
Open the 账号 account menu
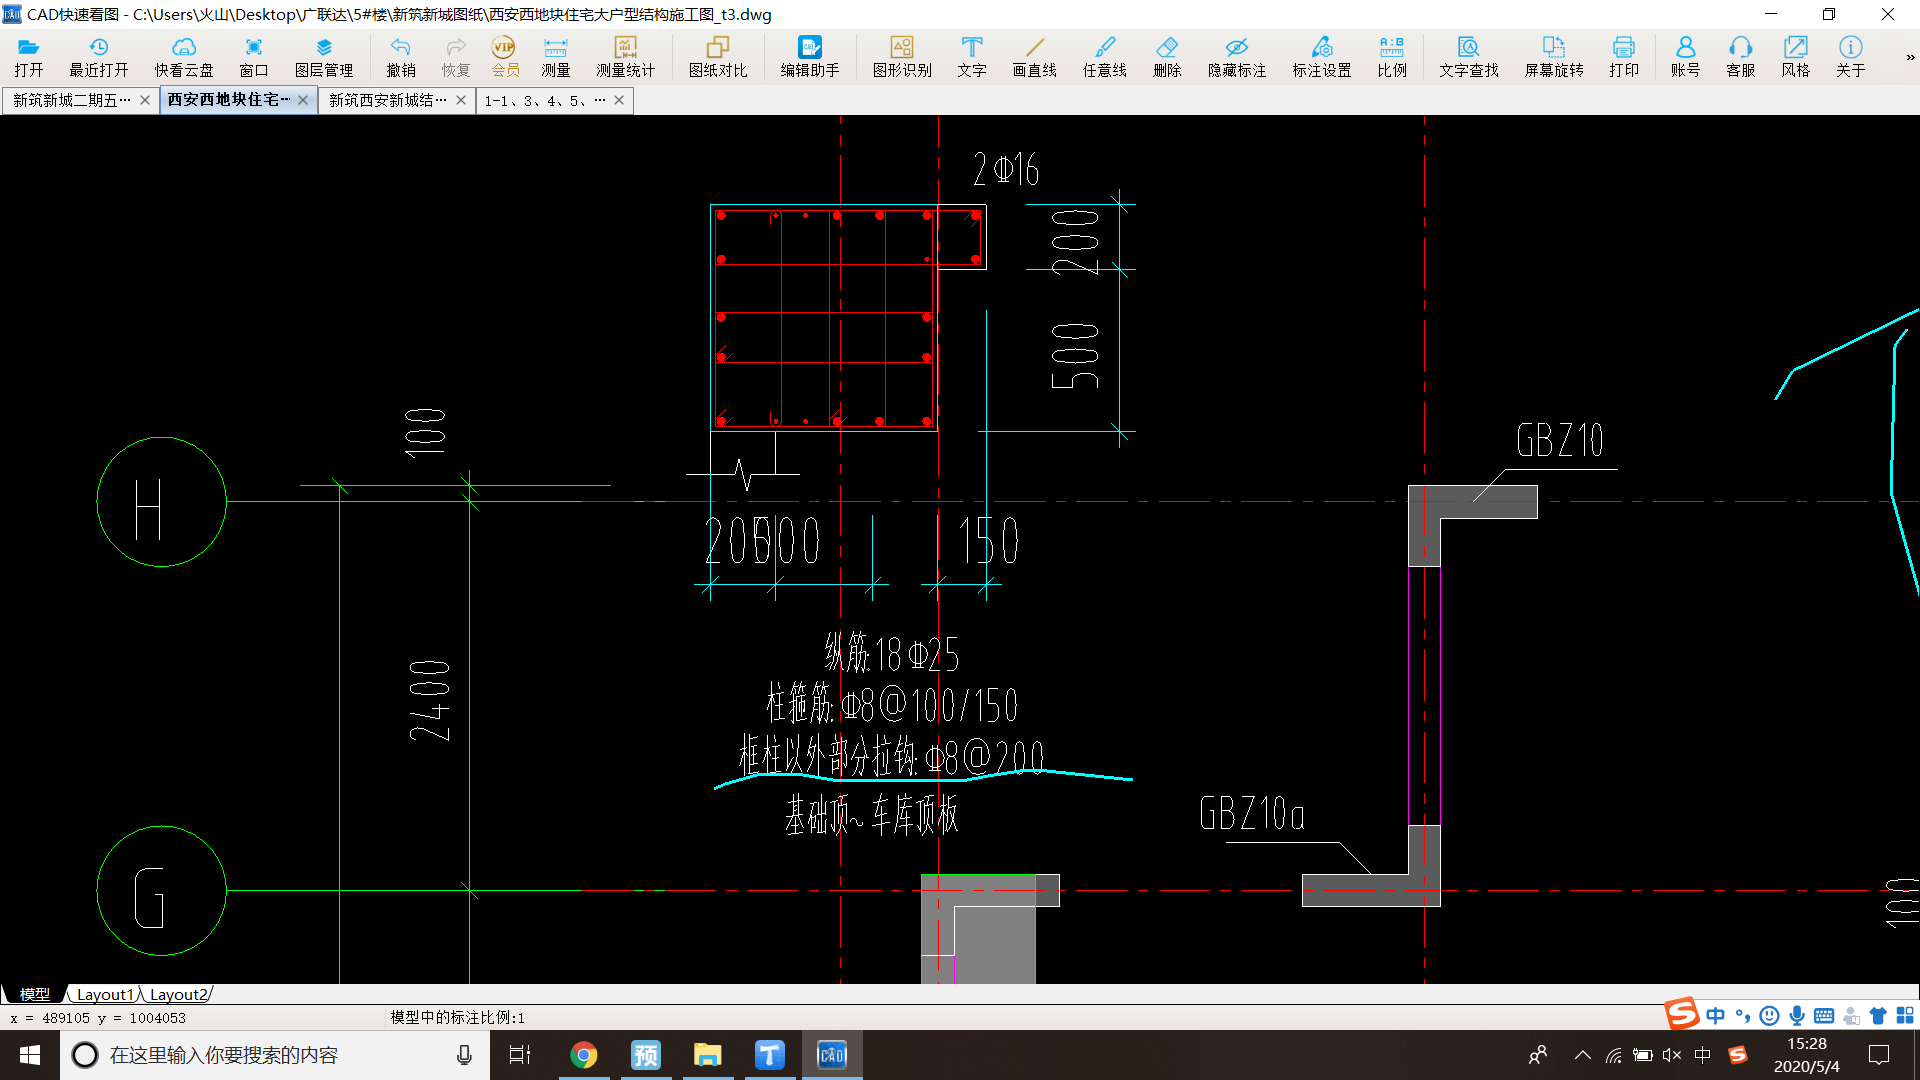pos(1686,57)
